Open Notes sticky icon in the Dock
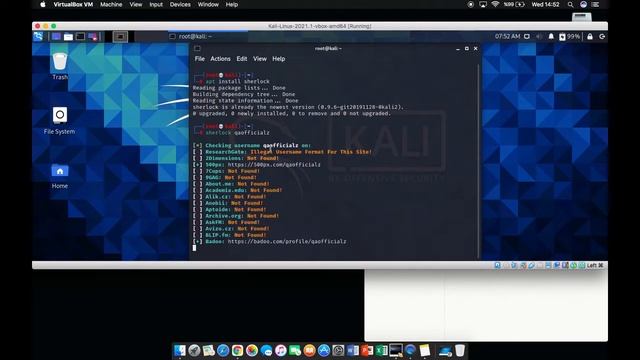Screen dimensions: 640x360 click(424, 350)
